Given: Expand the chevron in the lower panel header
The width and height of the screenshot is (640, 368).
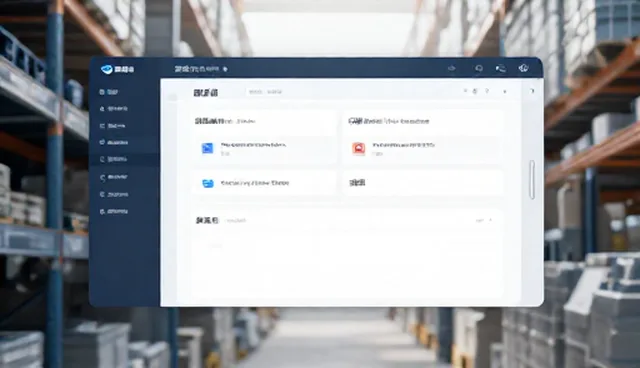Looking at the screenshot, I should (x=491, y=220).
